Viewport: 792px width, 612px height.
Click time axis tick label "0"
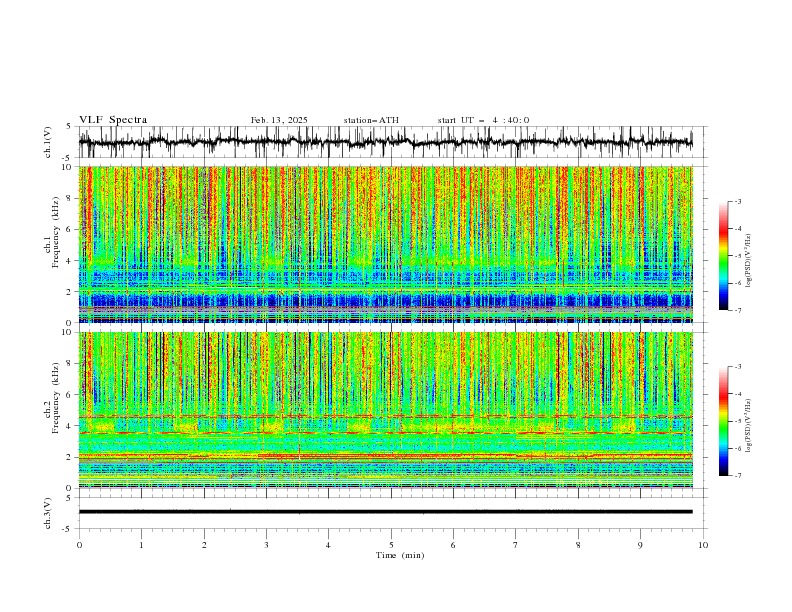(x=79, y=545)
